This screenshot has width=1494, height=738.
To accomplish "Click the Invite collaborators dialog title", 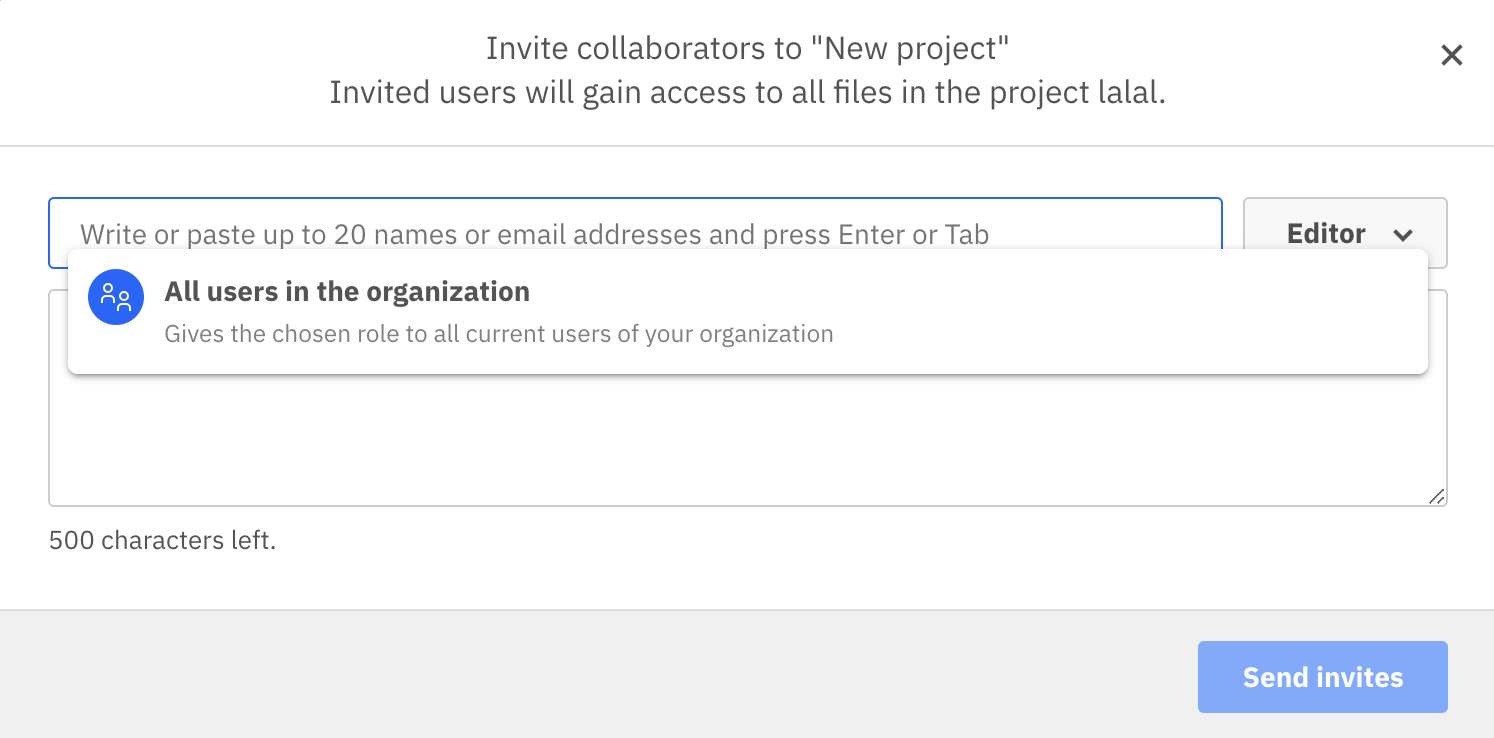I will click(x=747, y=47).
